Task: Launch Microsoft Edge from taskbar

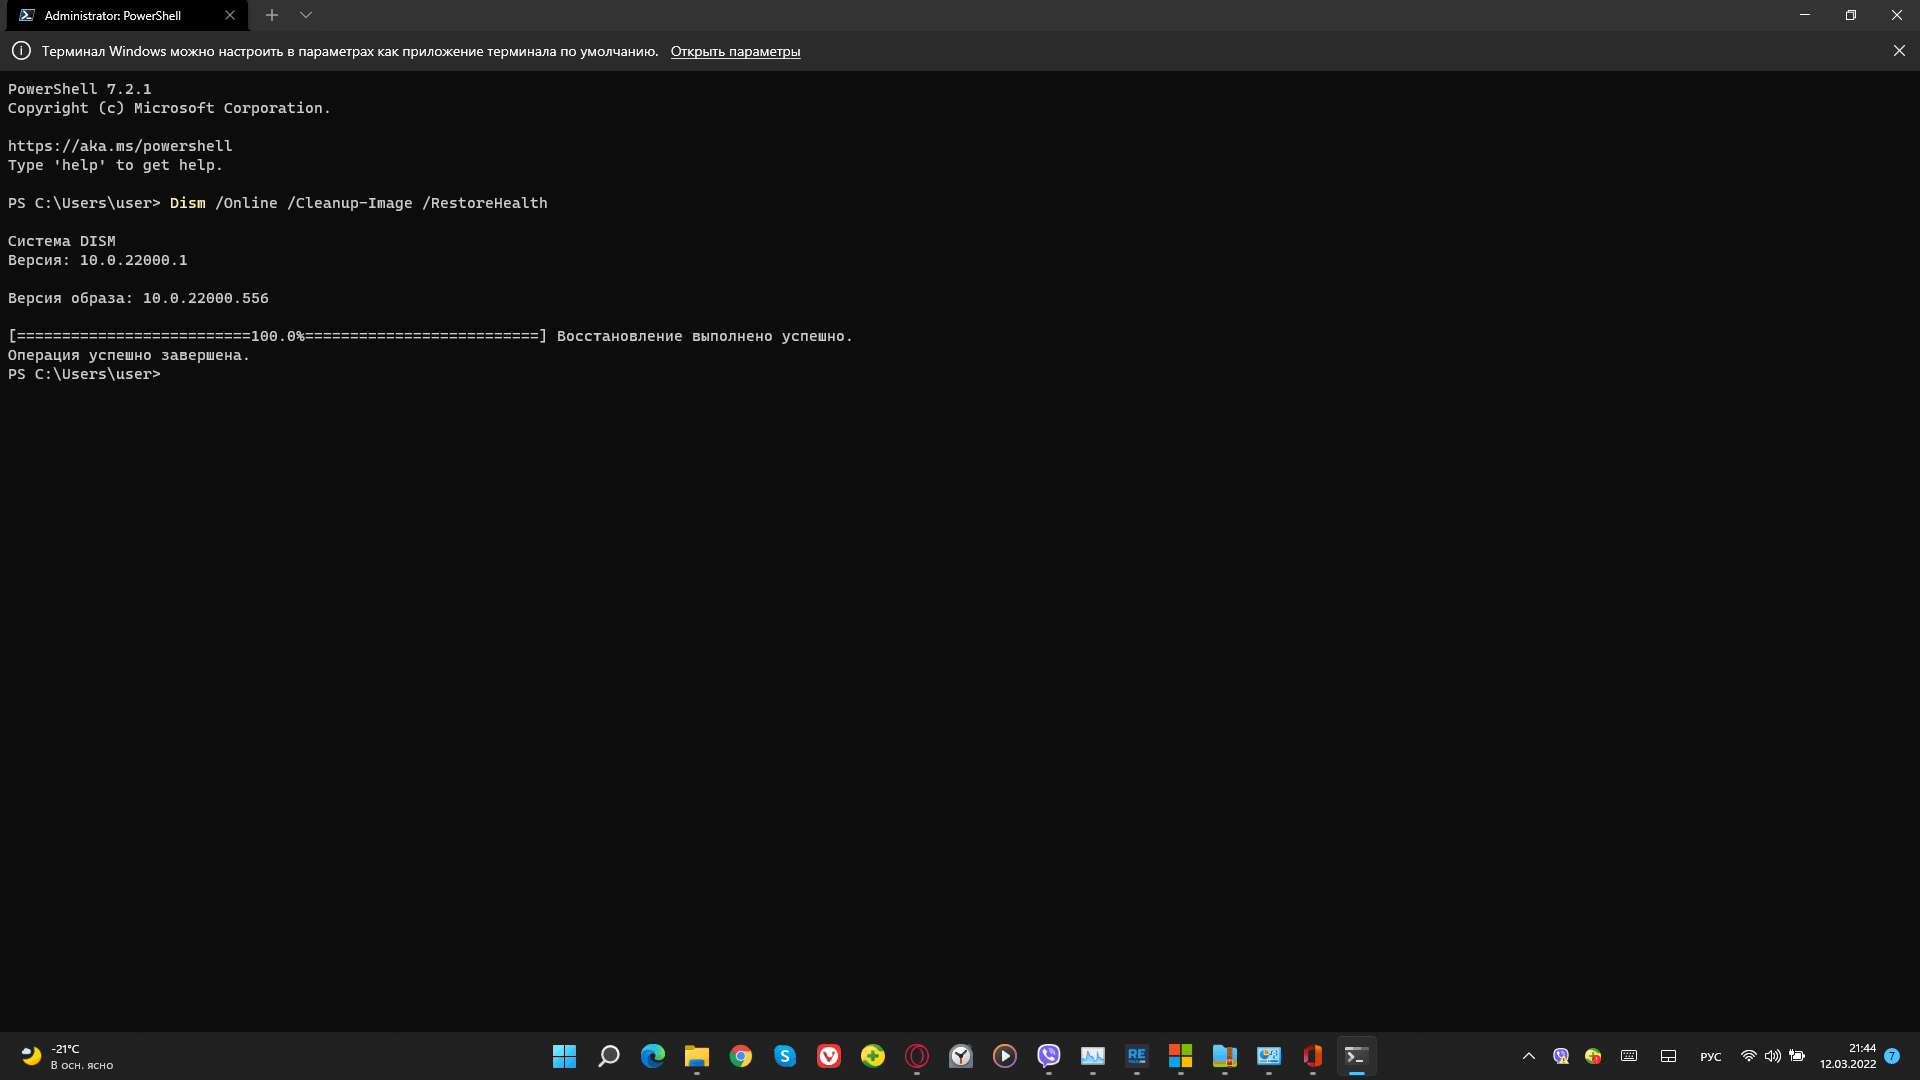Action: click(x=652, y=1056)
